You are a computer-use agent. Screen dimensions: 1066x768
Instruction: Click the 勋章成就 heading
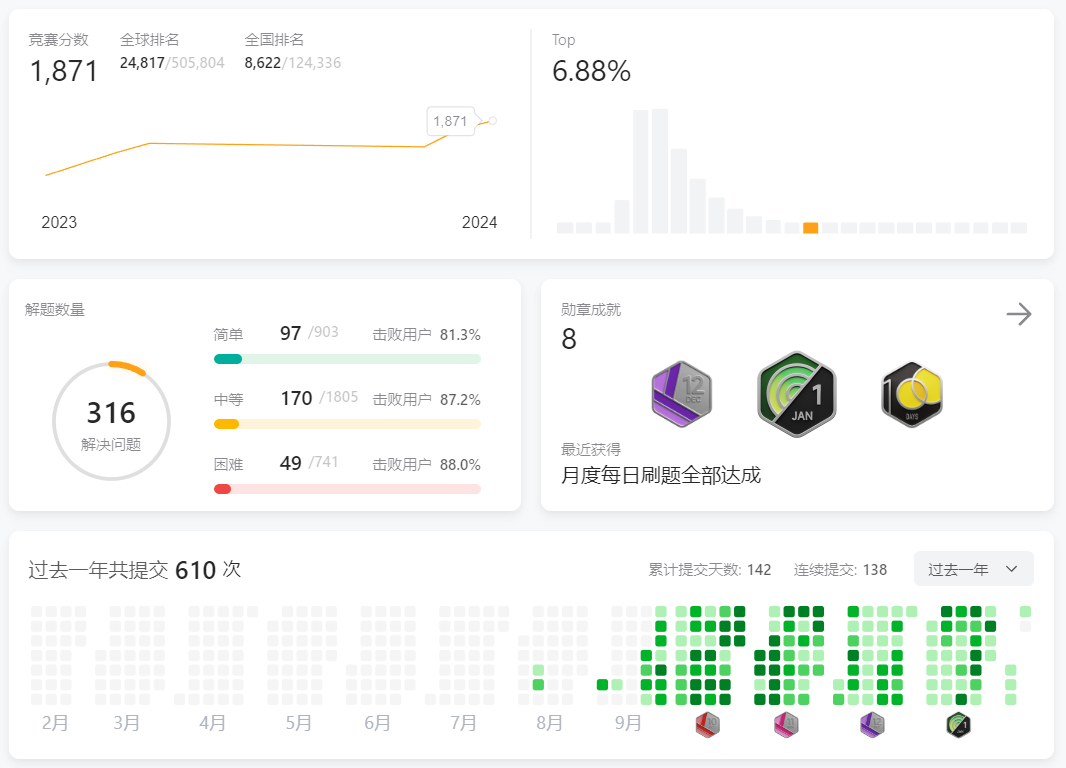(x=591, y=310)
